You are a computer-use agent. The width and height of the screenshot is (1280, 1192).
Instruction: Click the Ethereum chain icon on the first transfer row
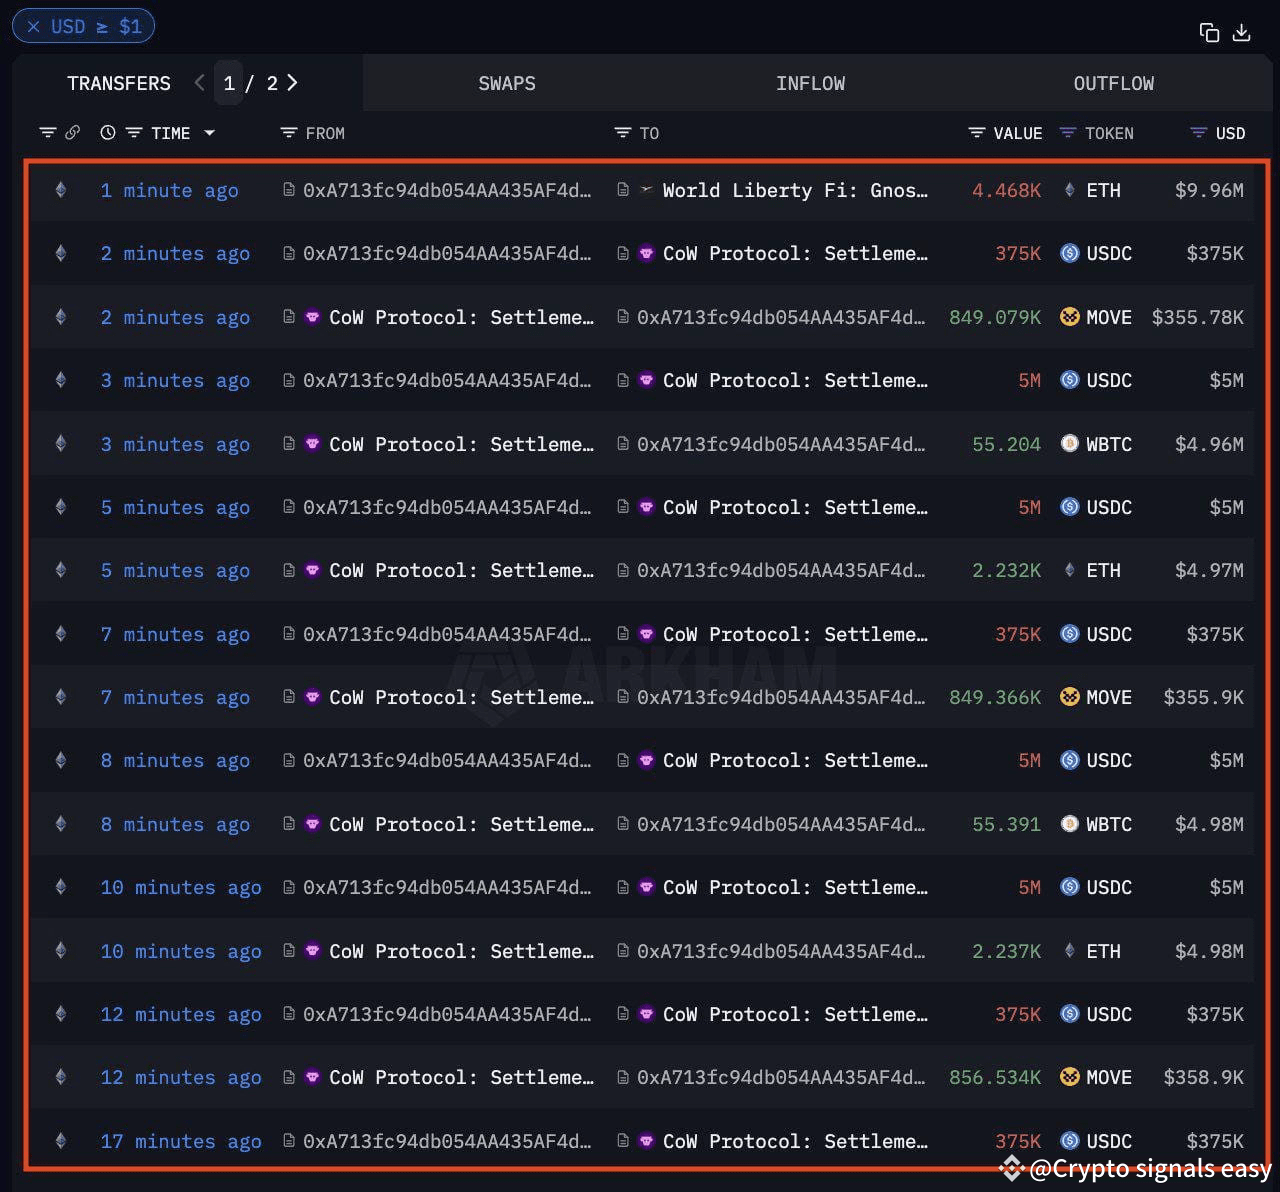tap(60, 190)
